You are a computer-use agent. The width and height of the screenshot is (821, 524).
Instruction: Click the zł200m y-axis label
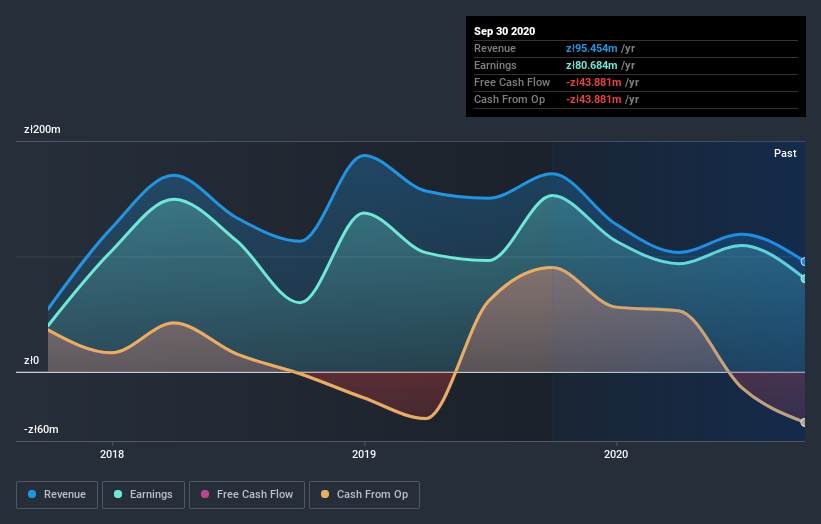pyautogui.click(x=42, y=129)
